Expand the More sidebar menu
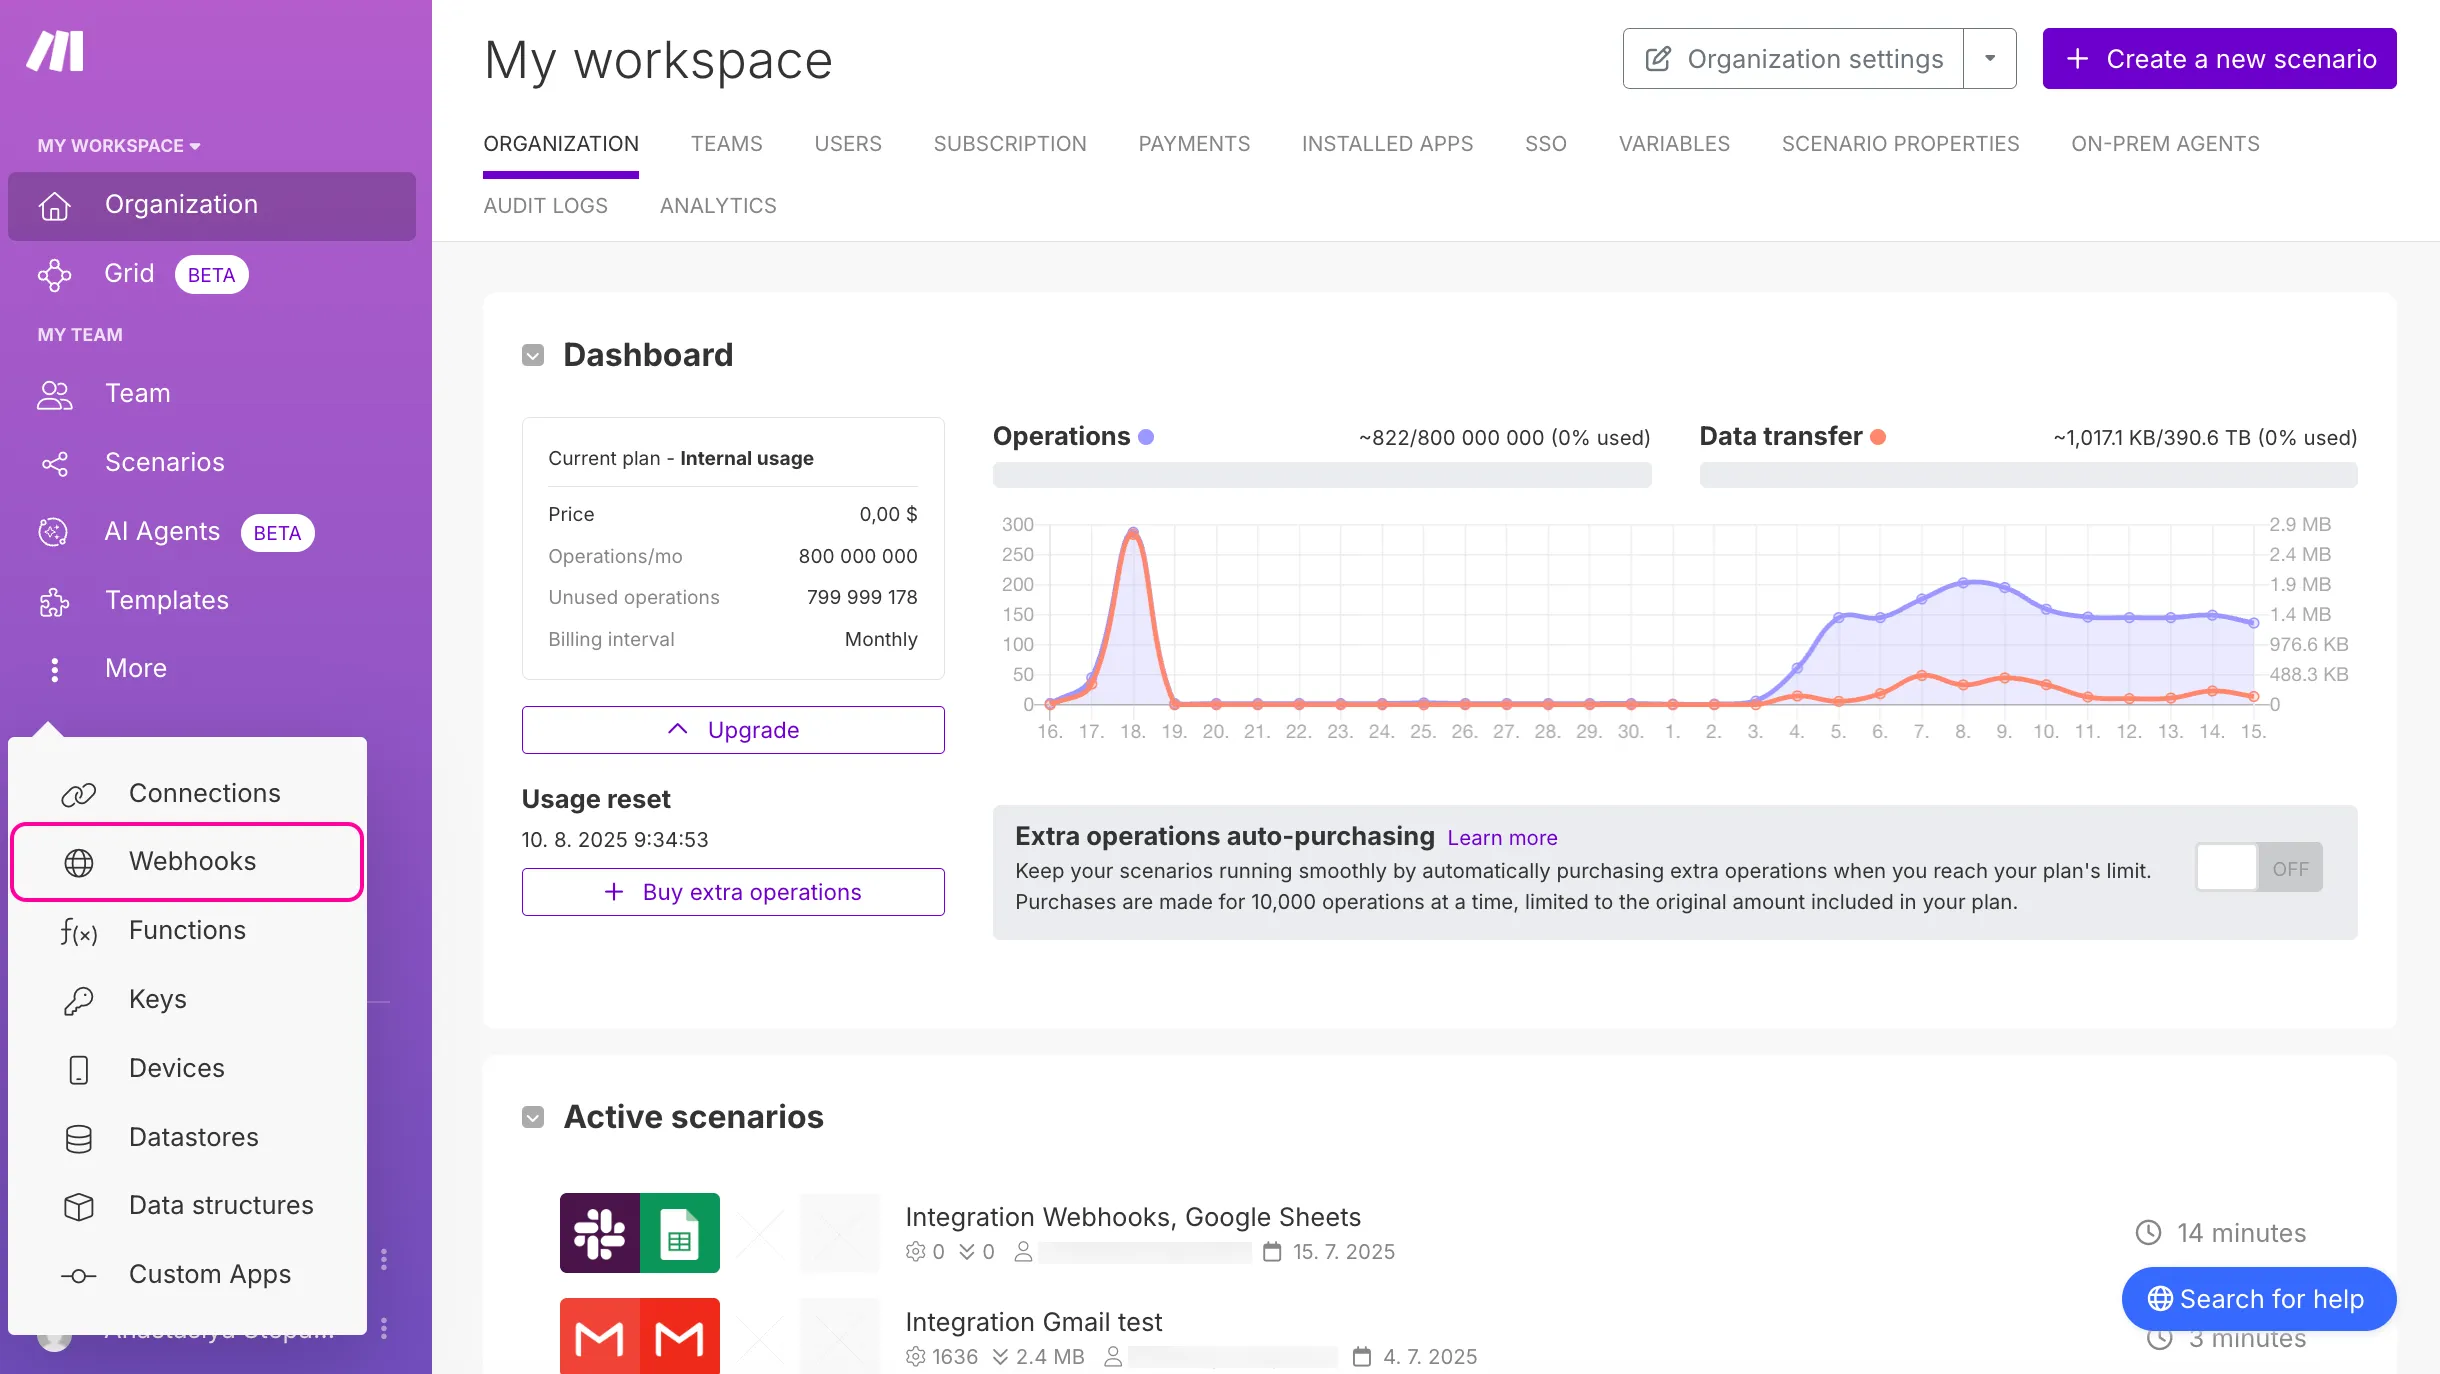2440x1374 pixels. (x=135, y=668)
